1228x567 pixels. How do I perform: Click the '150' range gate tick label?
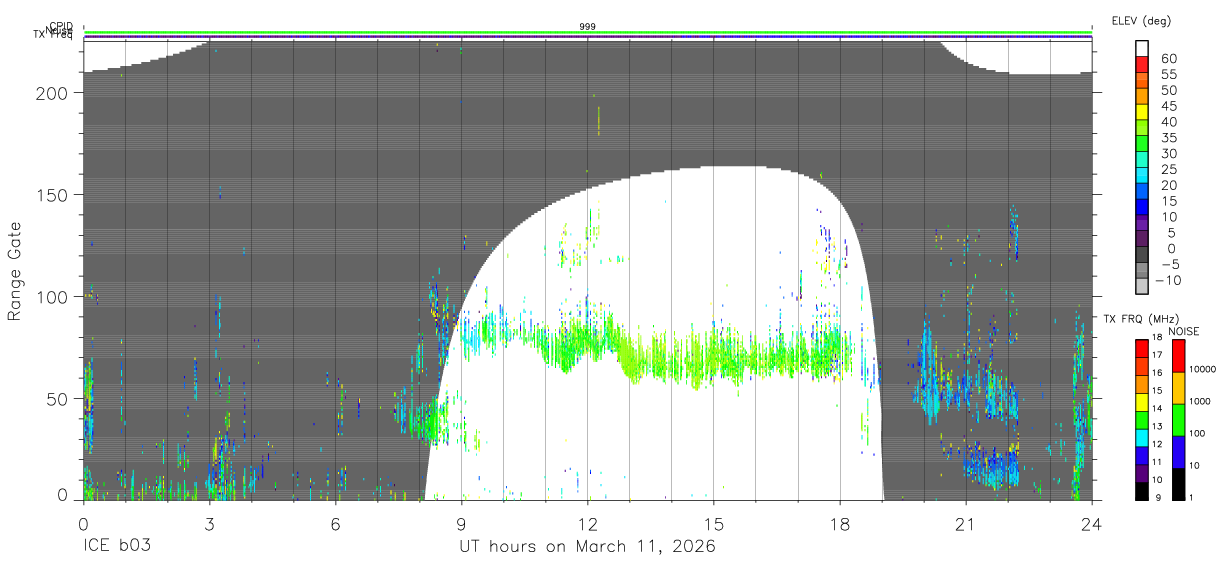coord(53,194)
